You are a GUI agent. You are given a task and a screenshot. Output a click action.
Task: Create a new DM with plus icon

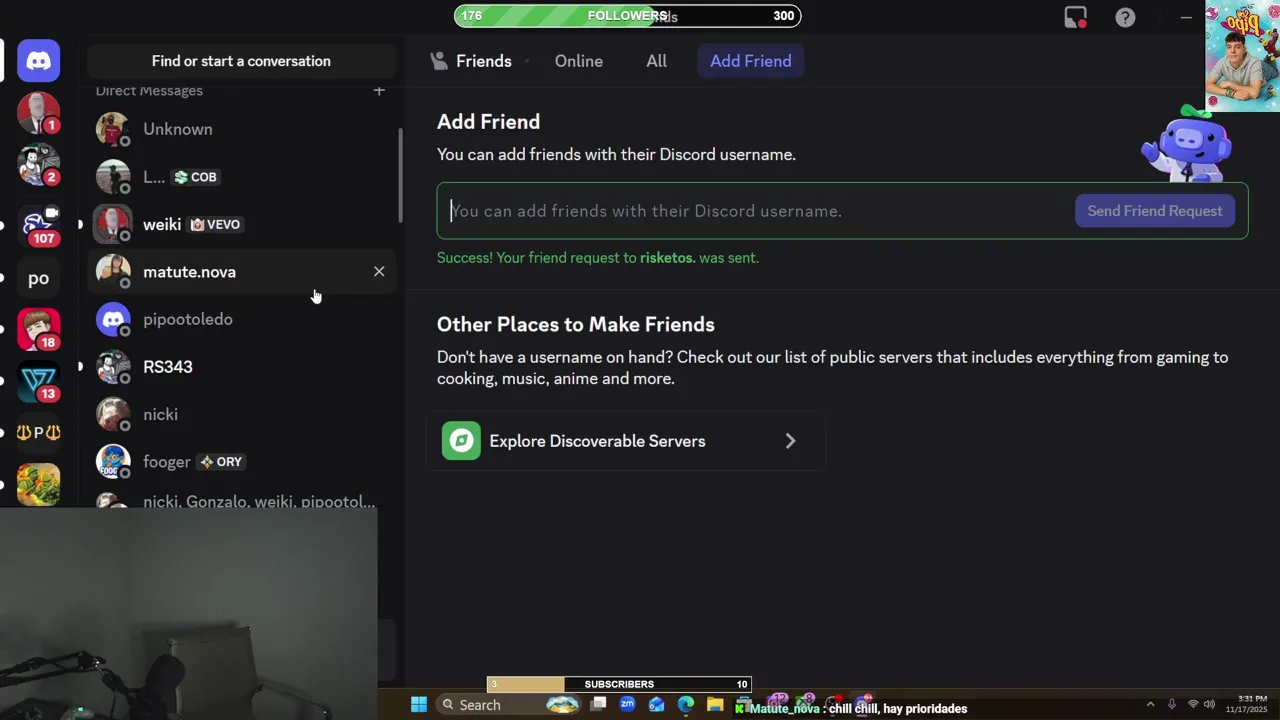(379, 91)
